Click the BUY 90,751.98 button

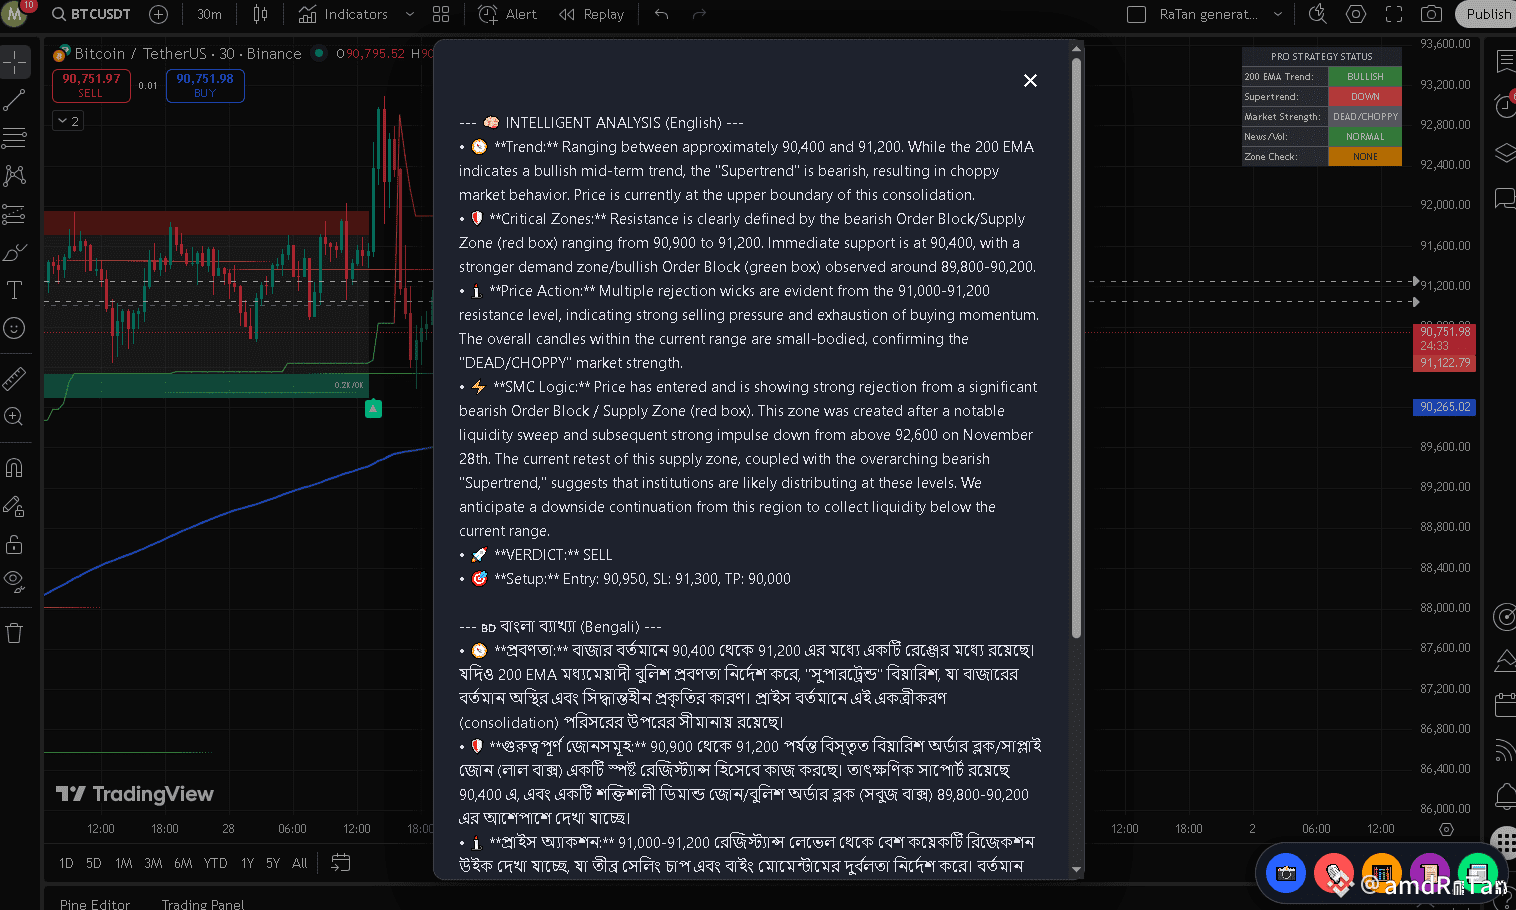tap(205, 85)
